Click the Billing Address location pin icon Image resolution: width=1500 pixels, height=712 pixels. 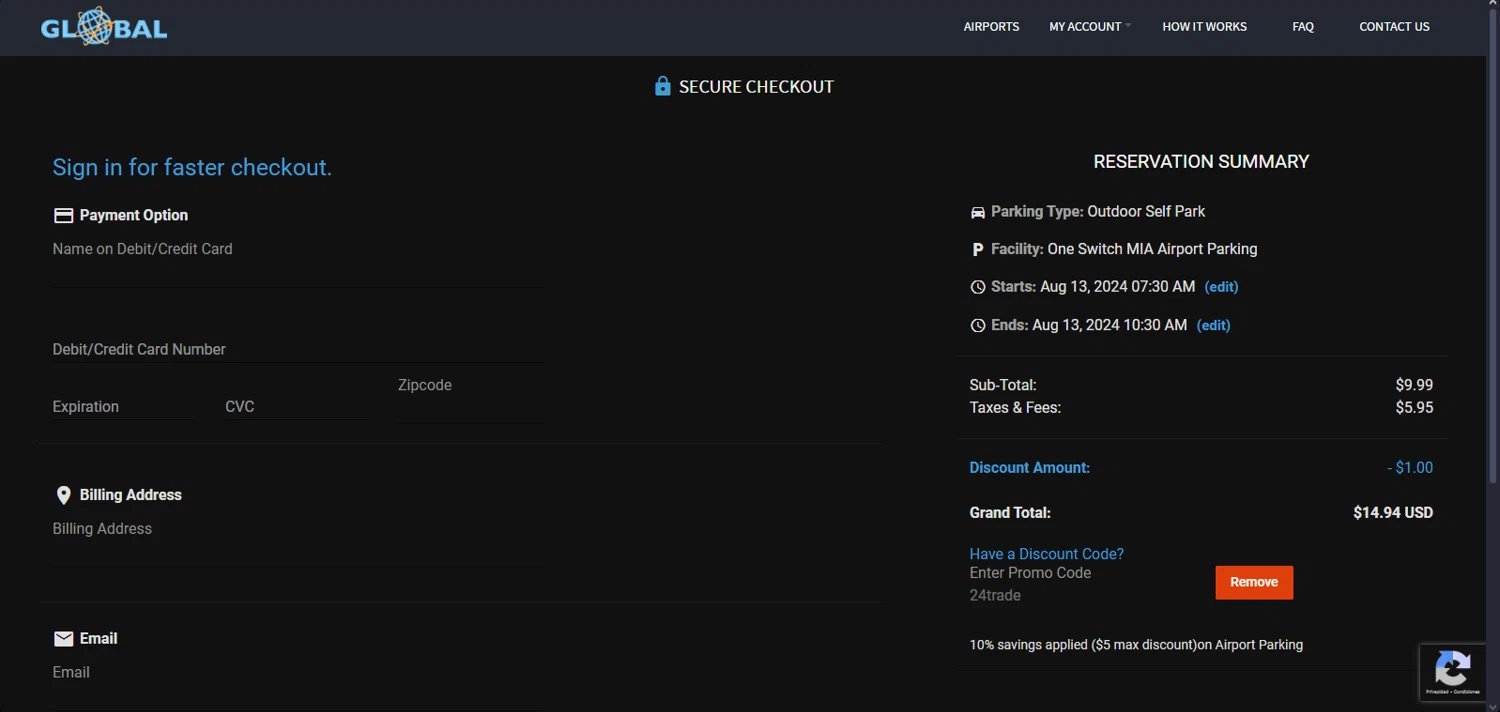(x=63, y=495)
